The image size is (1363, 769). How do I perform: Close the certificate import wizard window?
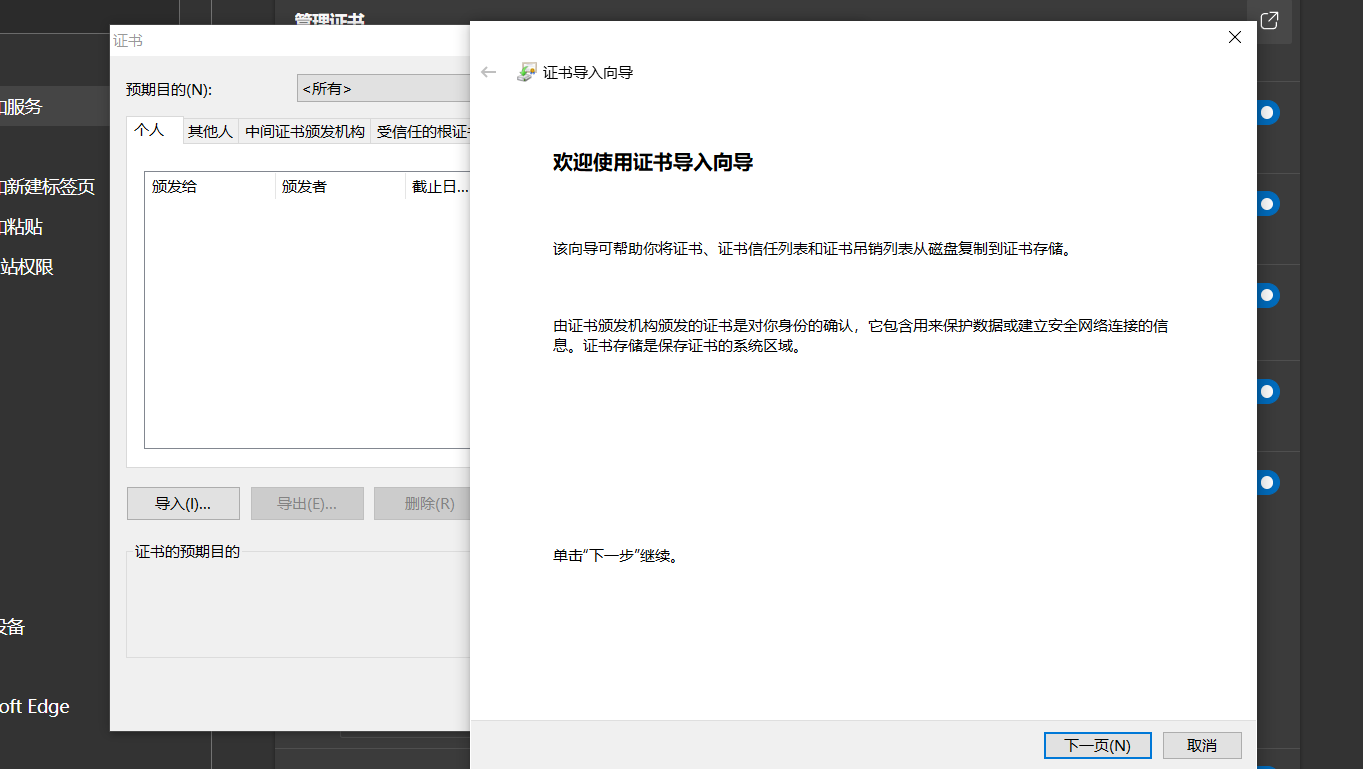click(x=1234, y=37)
